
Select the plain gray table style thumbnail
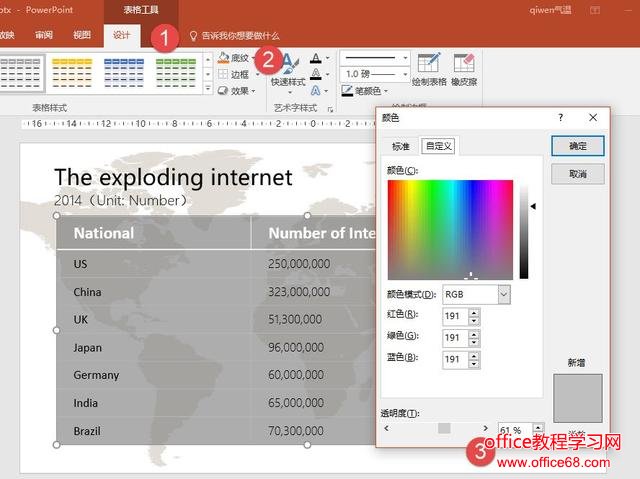21,73
